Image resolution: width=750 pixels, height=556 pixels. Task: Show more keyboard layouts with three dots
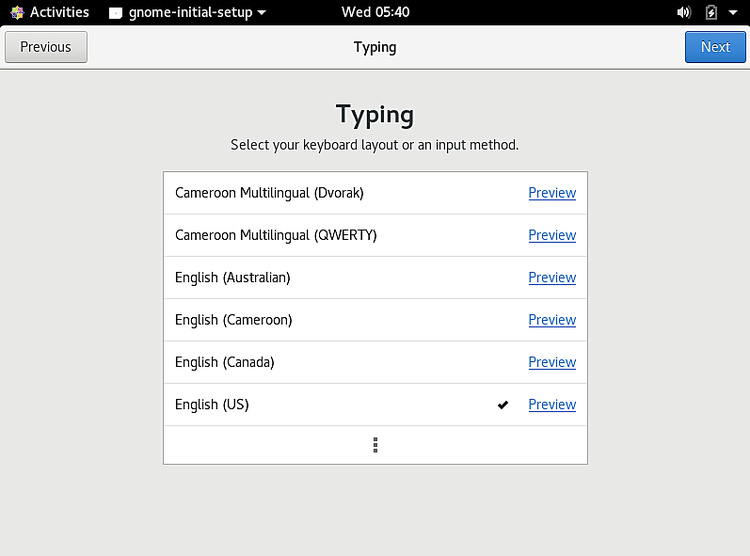[375, 445]
